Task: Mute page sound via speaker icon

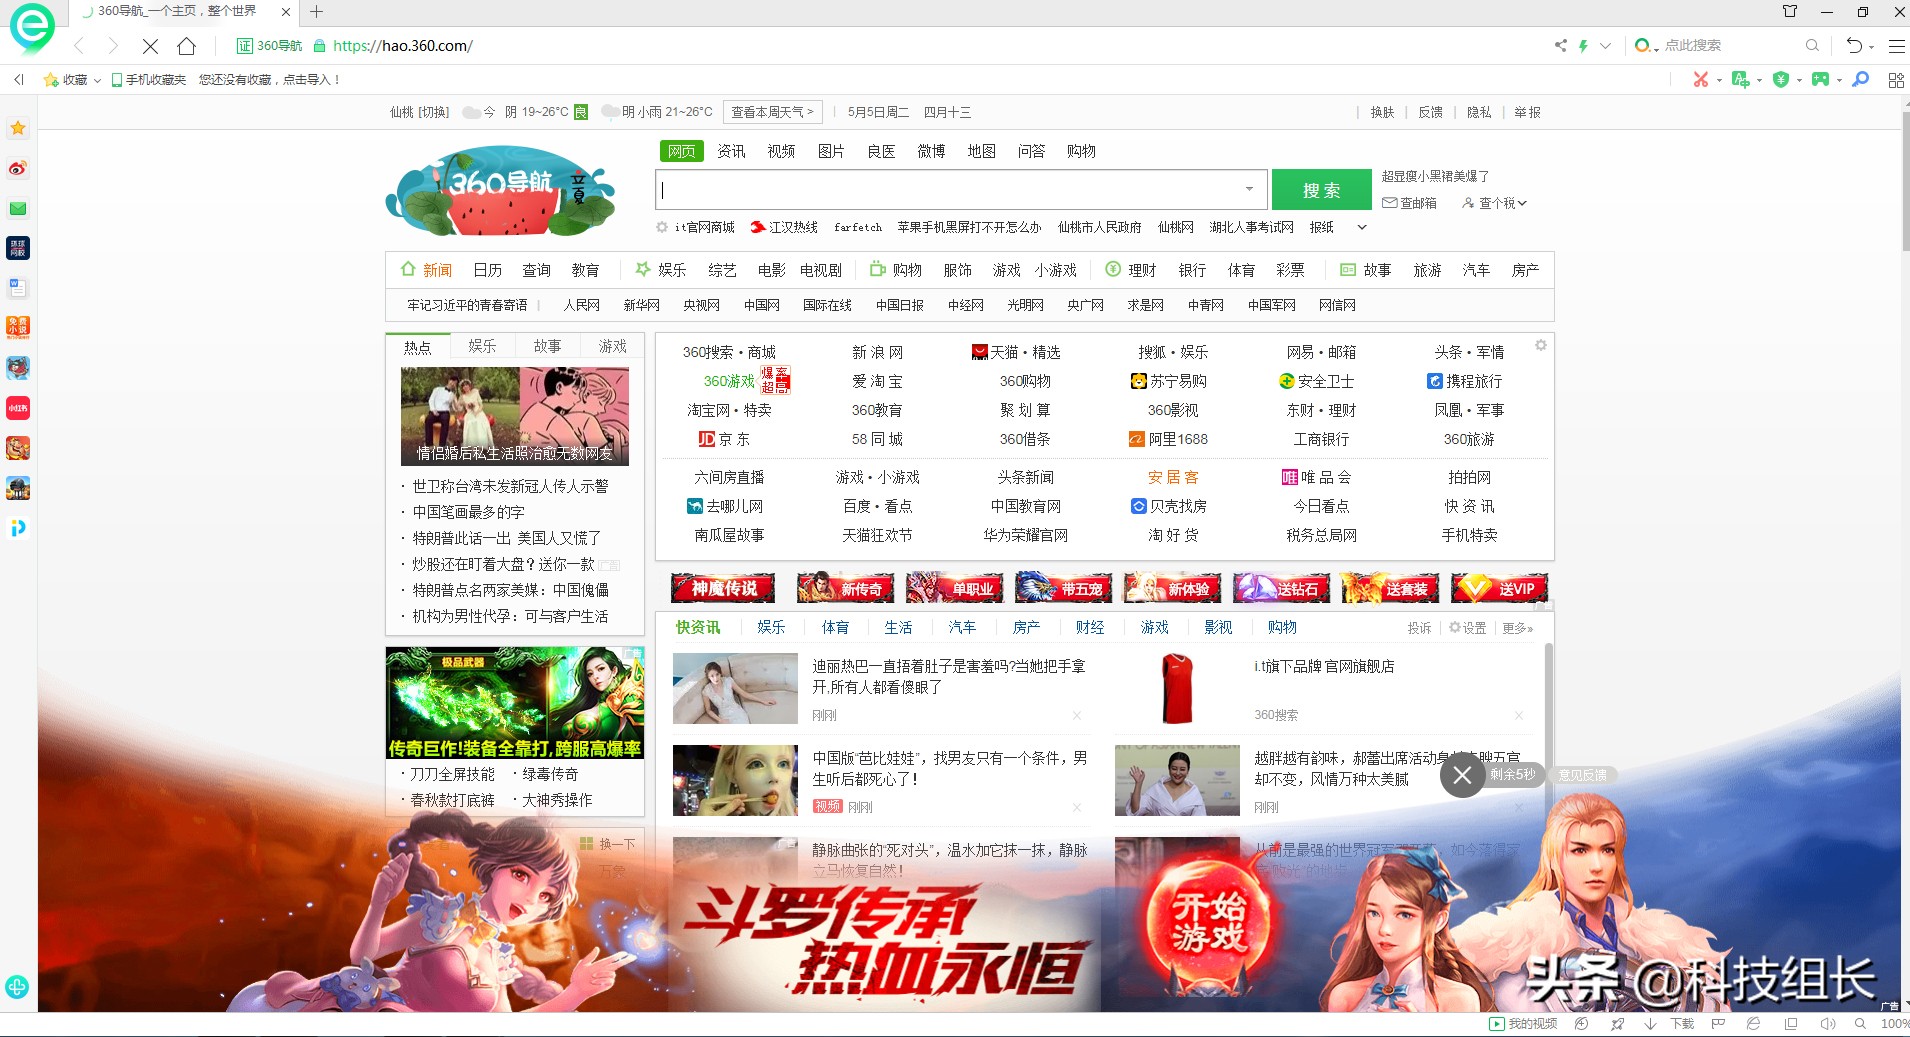Action: (1829, 1023)
